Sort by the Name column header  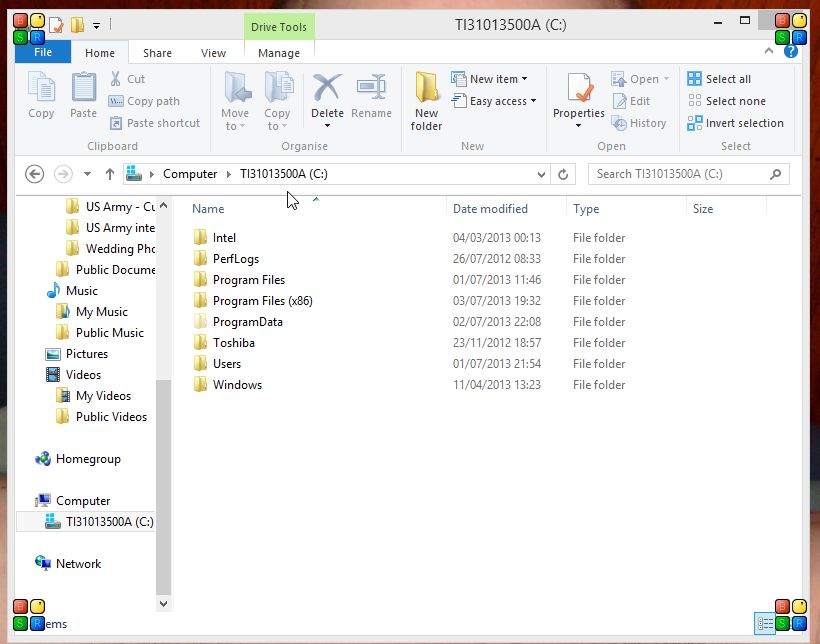[208, 209]
